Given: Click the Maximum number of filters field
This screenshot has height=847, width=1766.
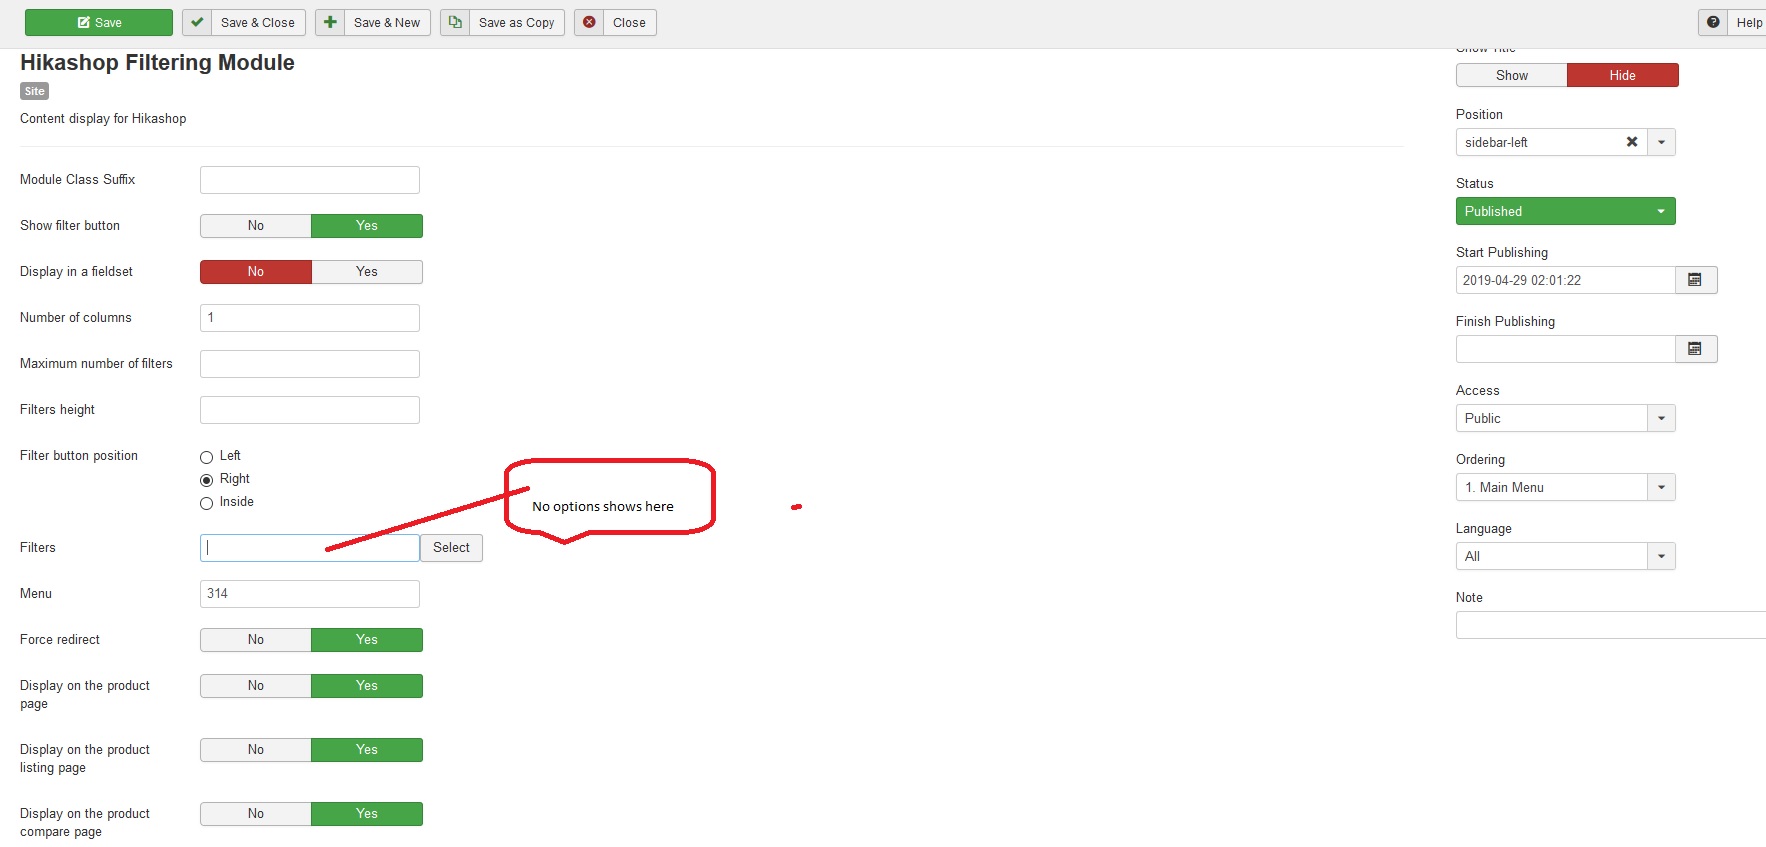Looking at the screenshot, I should (310, 364).
